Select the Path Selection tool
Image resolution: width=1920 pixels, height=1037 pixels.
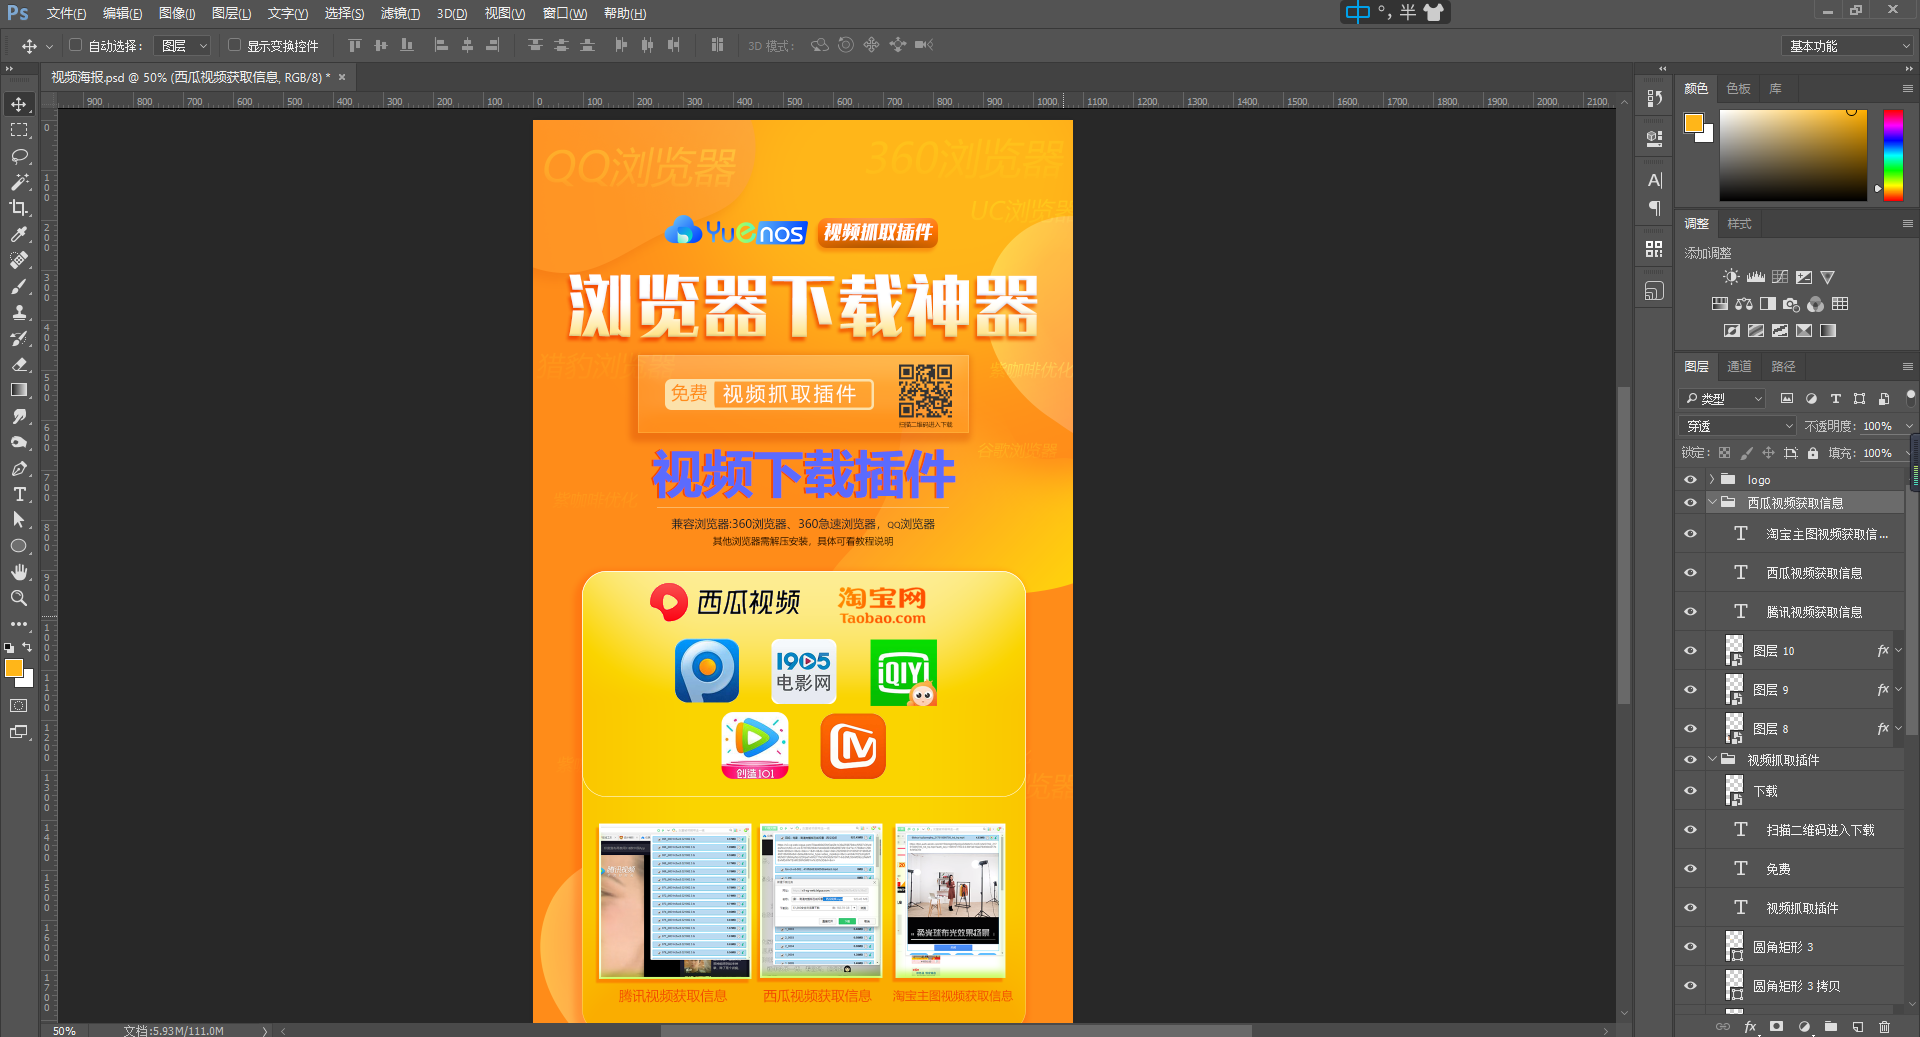pyautogui.click(x=19, y=520)
